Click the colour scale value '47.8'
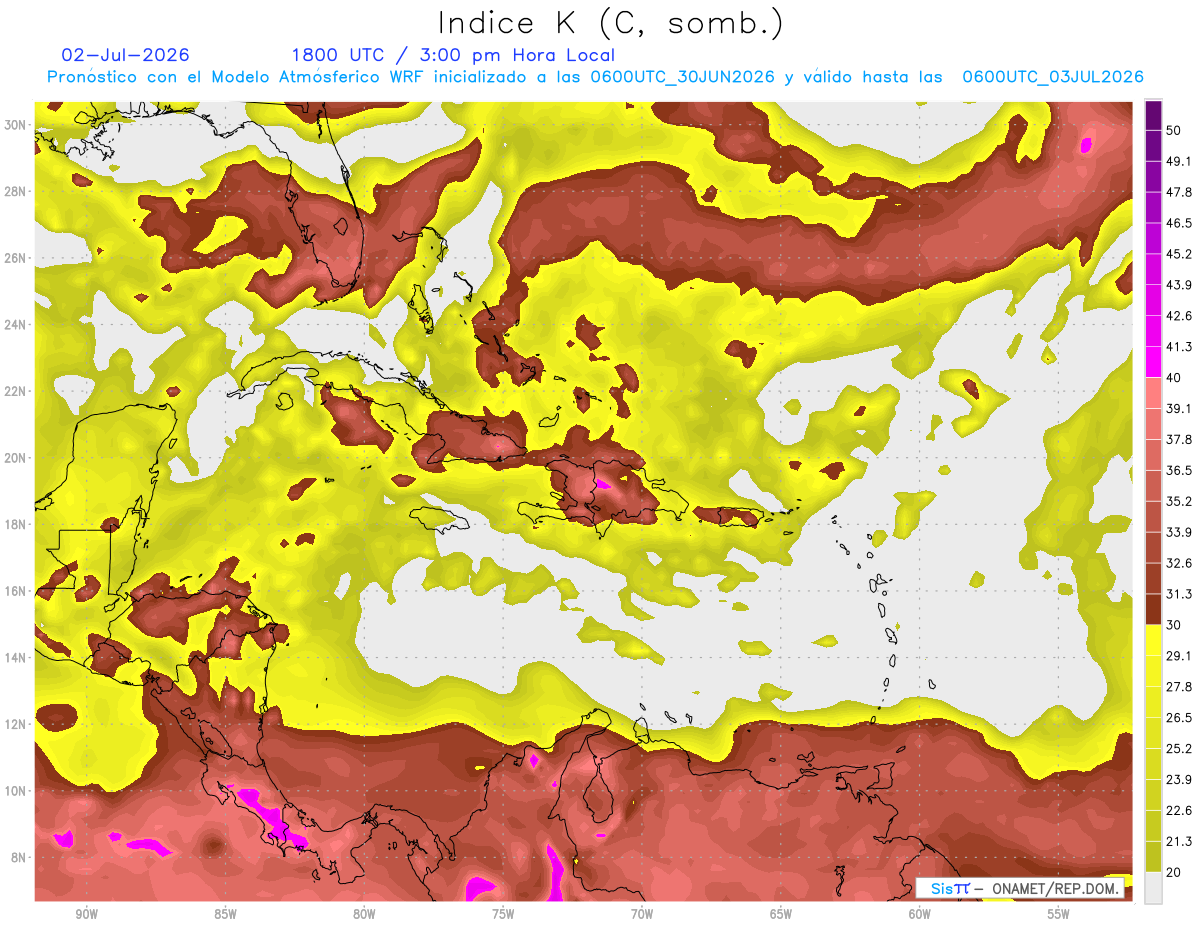Viewport: 1200px width, 927px height. click(1179, 192)
